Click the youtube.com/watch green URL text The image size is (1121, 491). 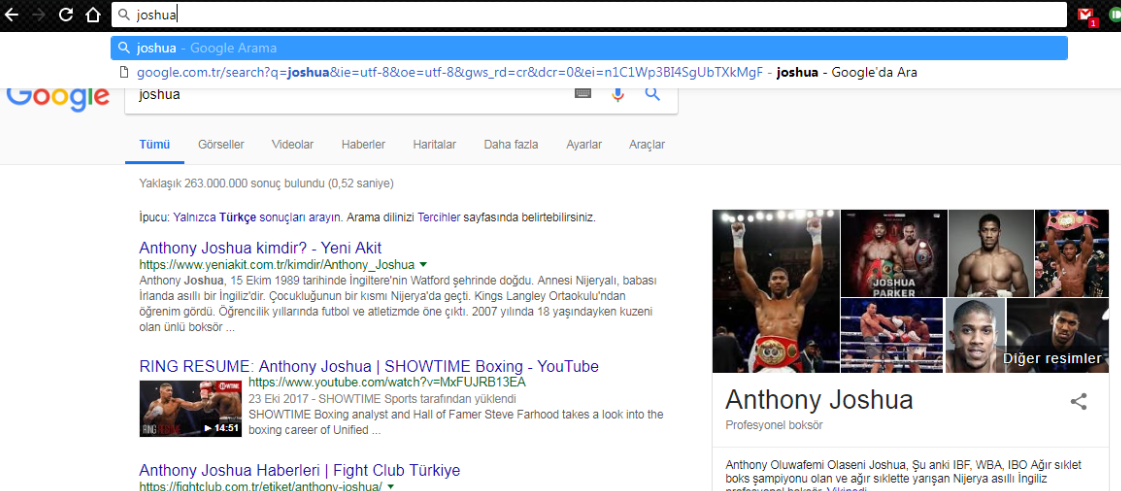pyautogui.click(x=387, y=382)
